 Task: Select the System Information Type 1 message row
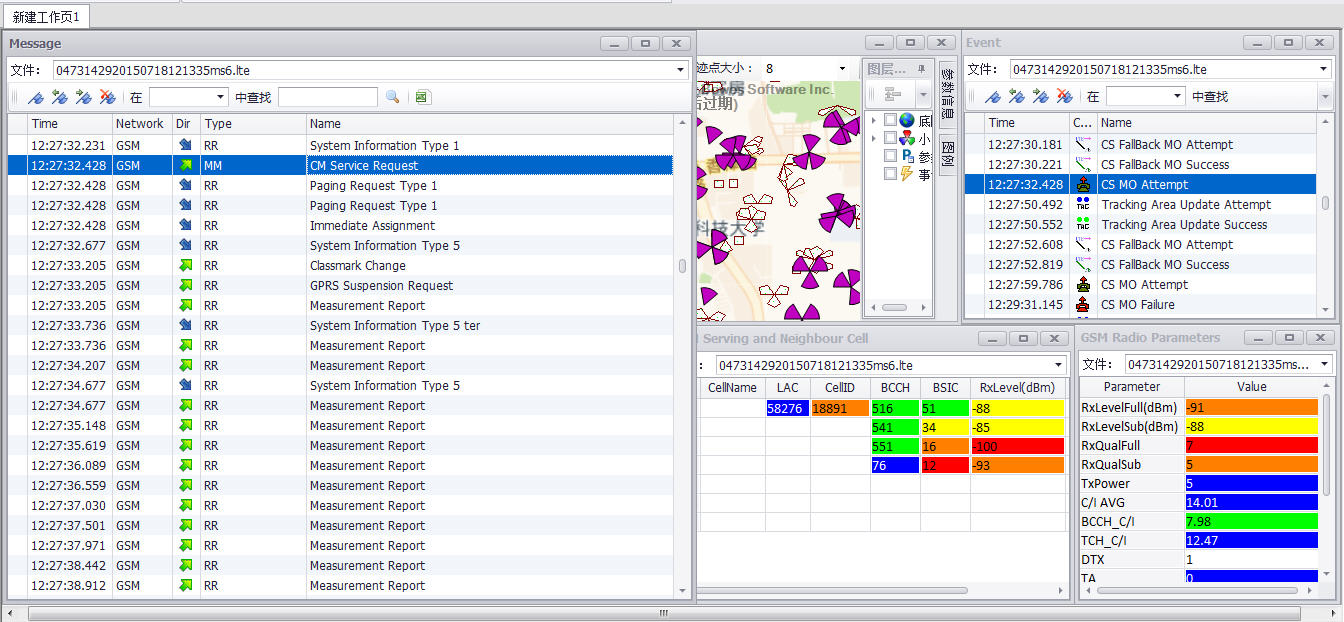[341, 146]
